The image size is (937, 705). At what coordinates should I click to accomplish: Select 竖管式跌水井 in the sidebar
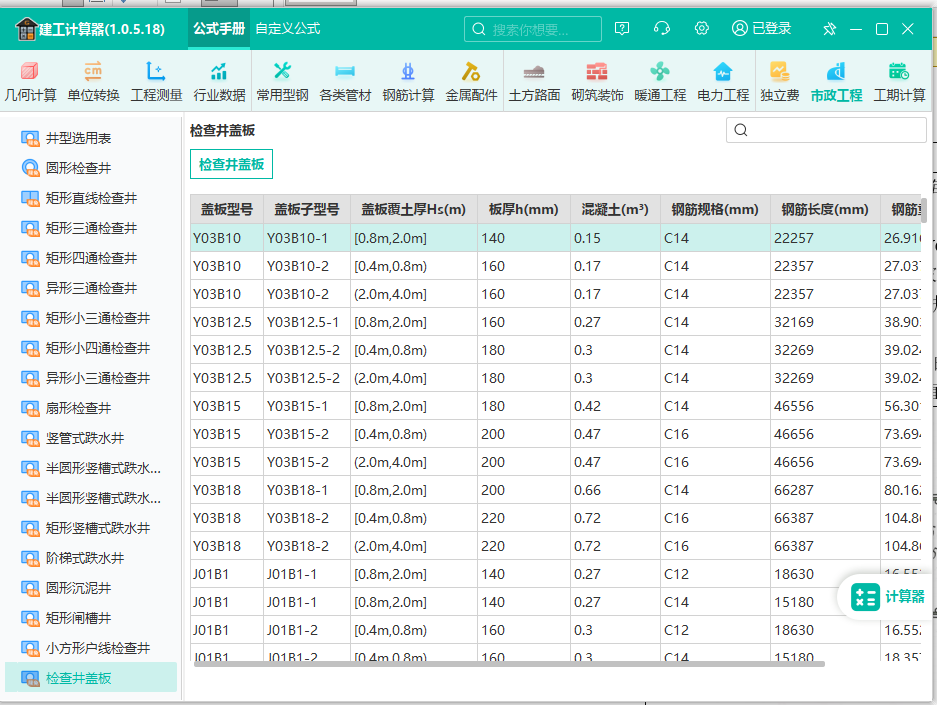90,438
